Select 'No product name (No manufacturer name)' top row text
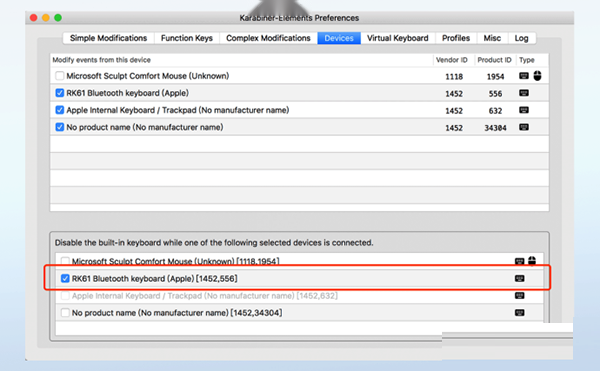 click(x=145, y=127)
